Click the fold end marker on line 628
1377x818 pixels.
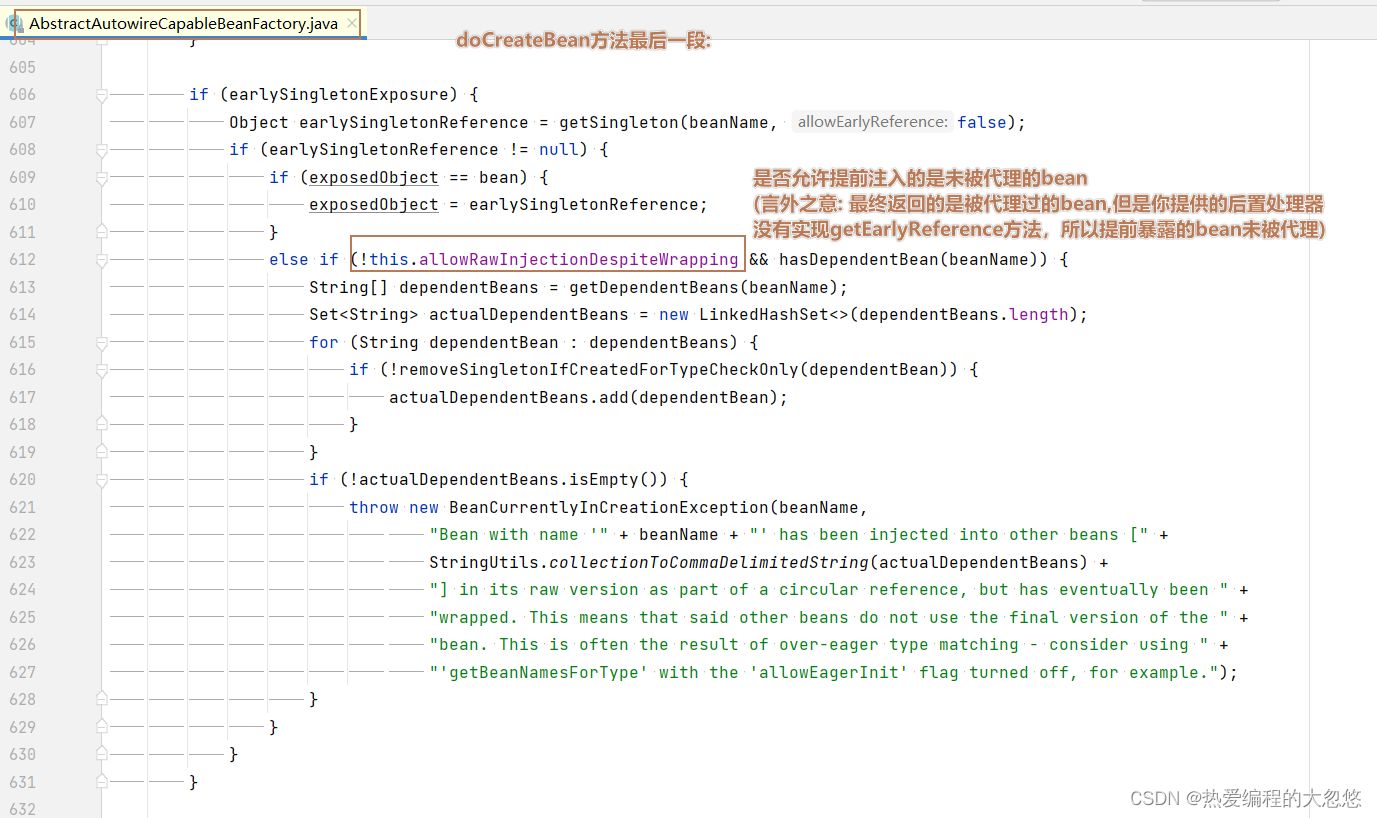click(x=102, y=700)
